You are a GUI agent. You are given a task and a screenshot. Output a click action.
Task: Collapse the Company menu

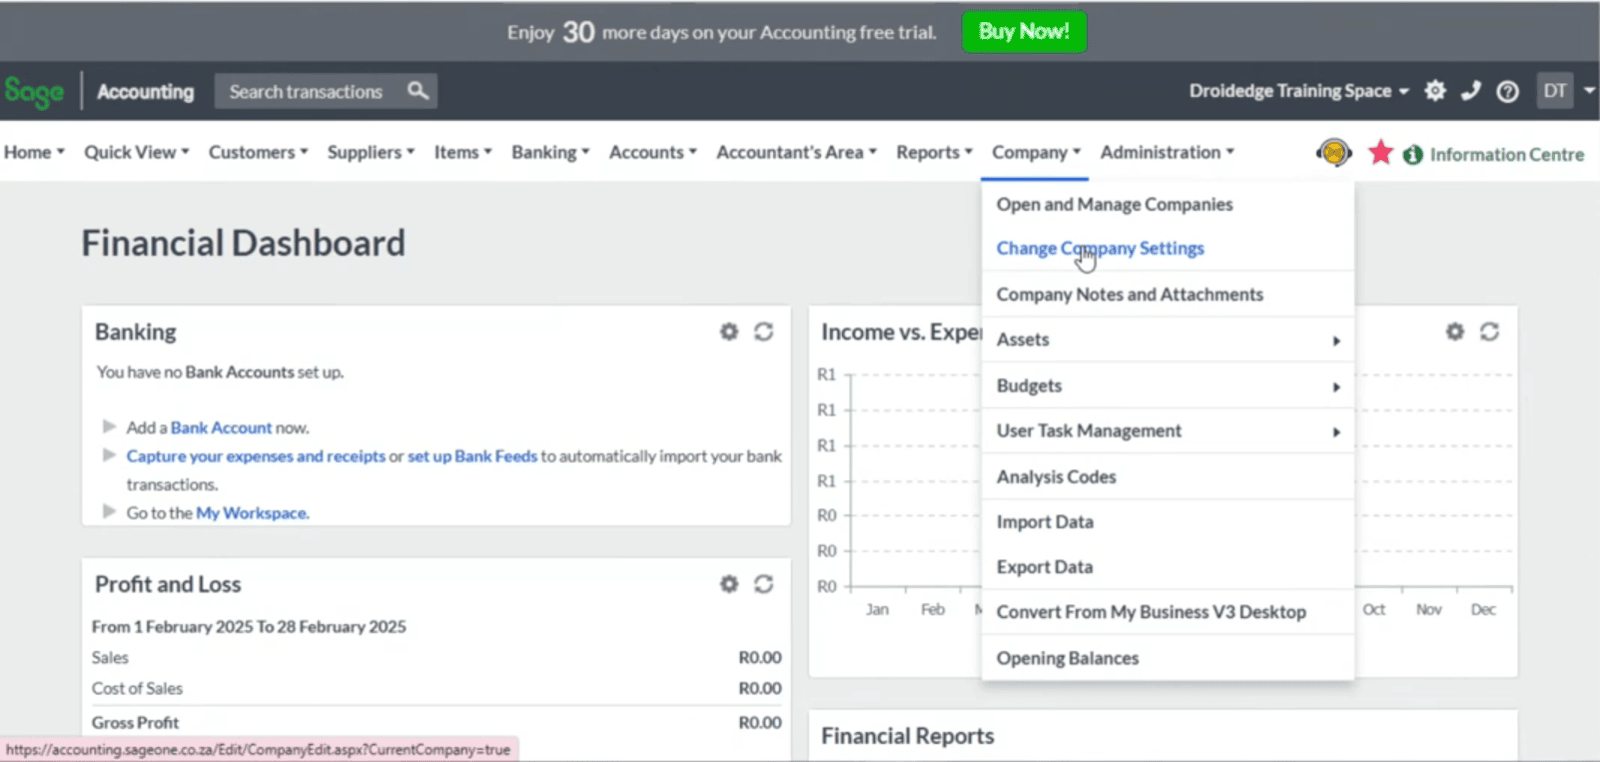click(1036, 152)
